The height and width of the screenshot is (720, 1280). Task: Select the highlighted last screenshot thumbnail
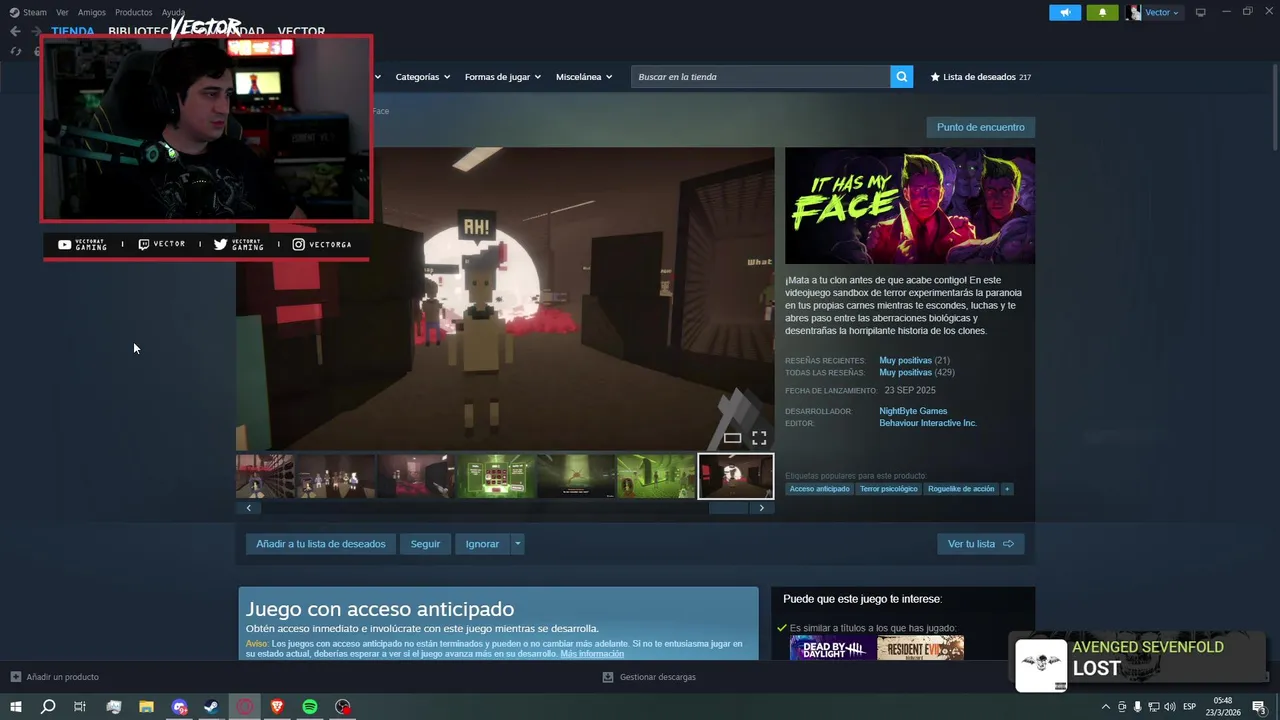click(x=735, y=476)
